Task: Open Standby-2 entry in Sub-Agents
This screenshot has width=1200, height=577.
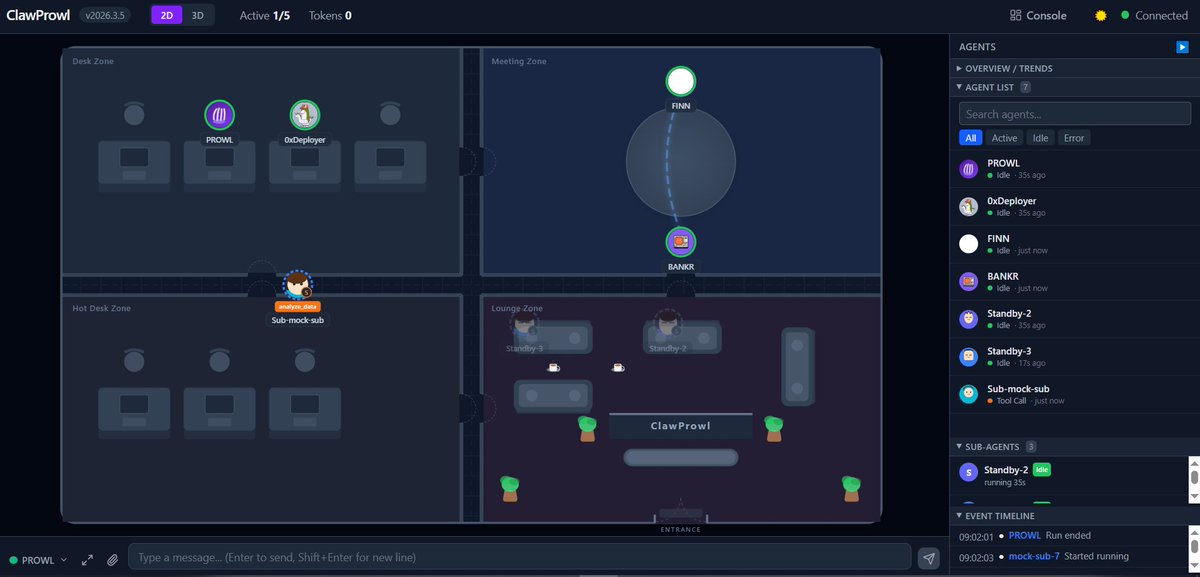Action: [1068, 474]
